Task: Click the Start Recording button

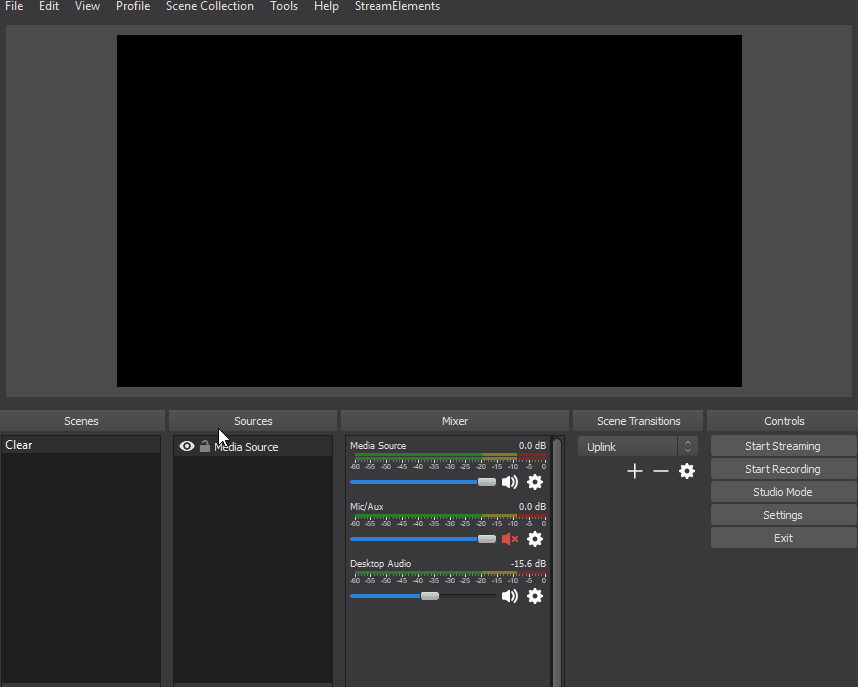Action: tap(783, 469)
